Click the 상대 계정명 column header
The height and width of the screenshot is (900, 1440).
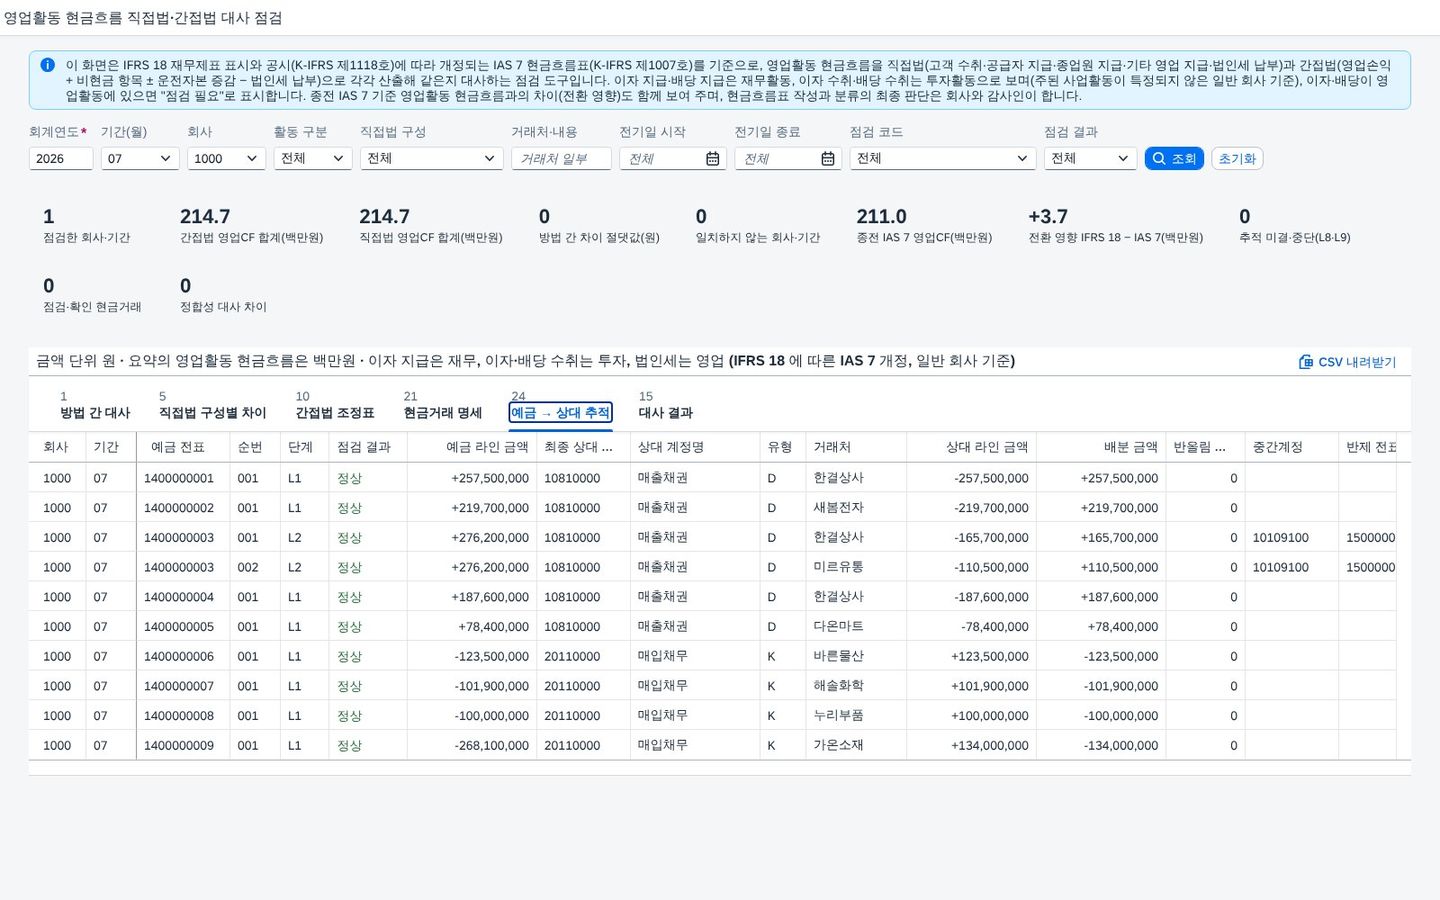695,447
